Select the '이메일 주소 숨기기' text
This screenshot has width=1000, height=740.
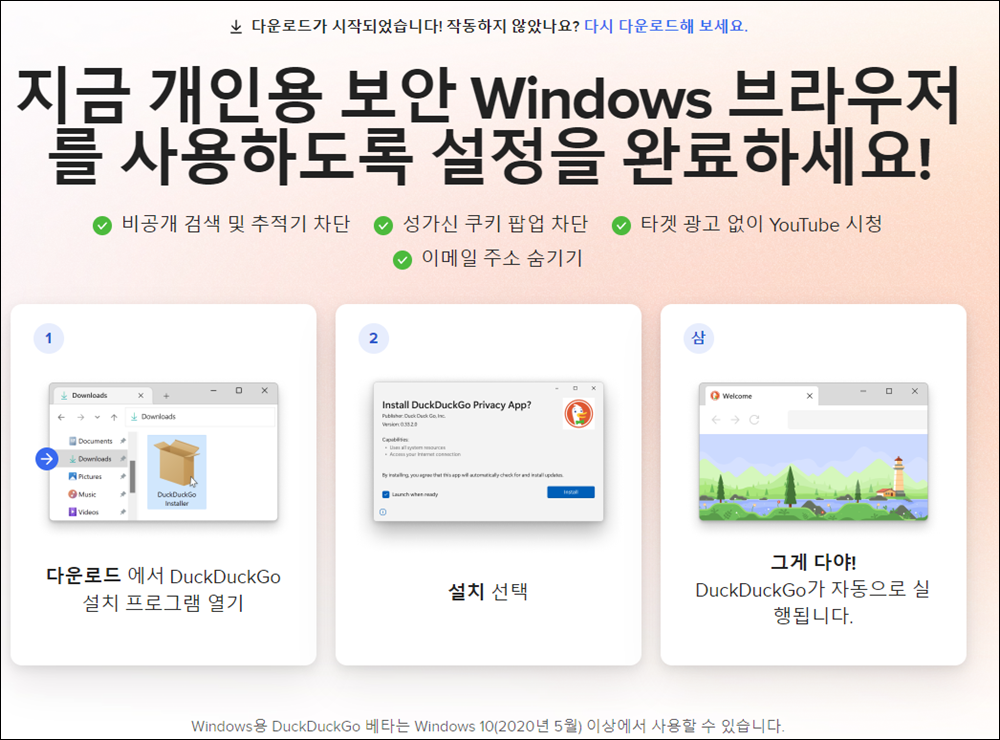(x=502, y=258)
